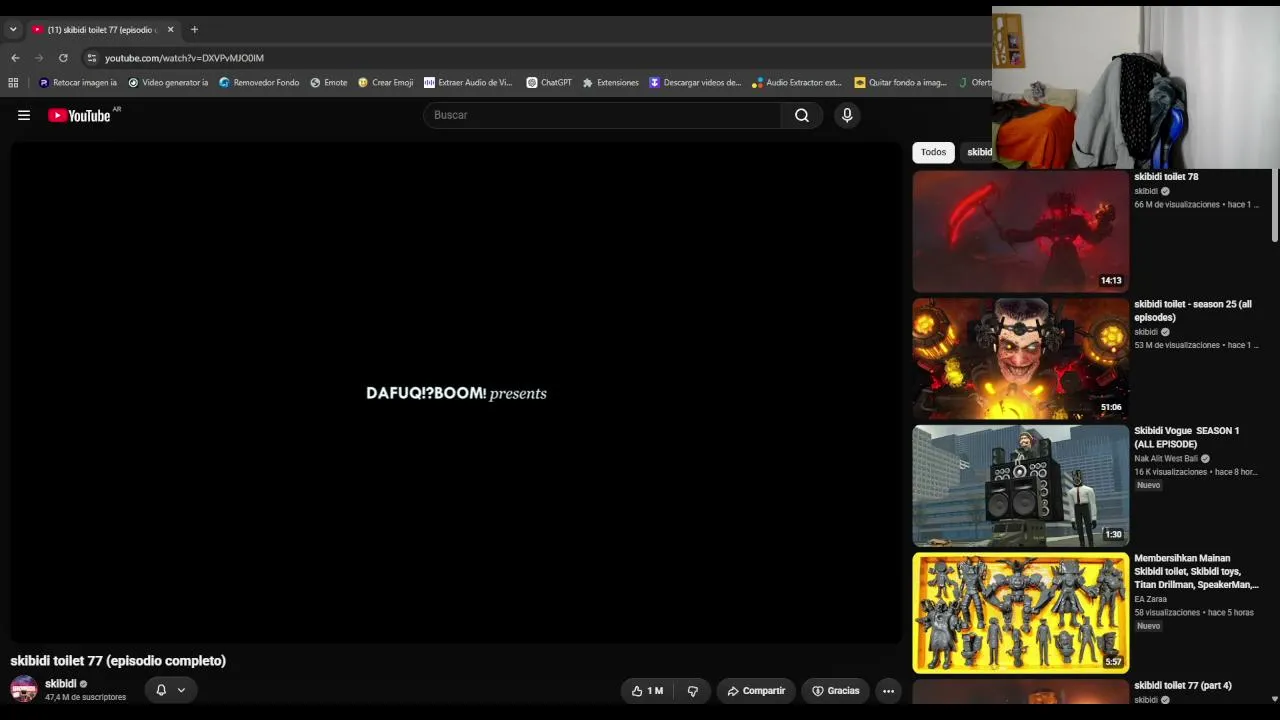This screenshot has height=720, width=1280.
Task: Open the ChatGPT bookmark
Action: click(549, 83)
